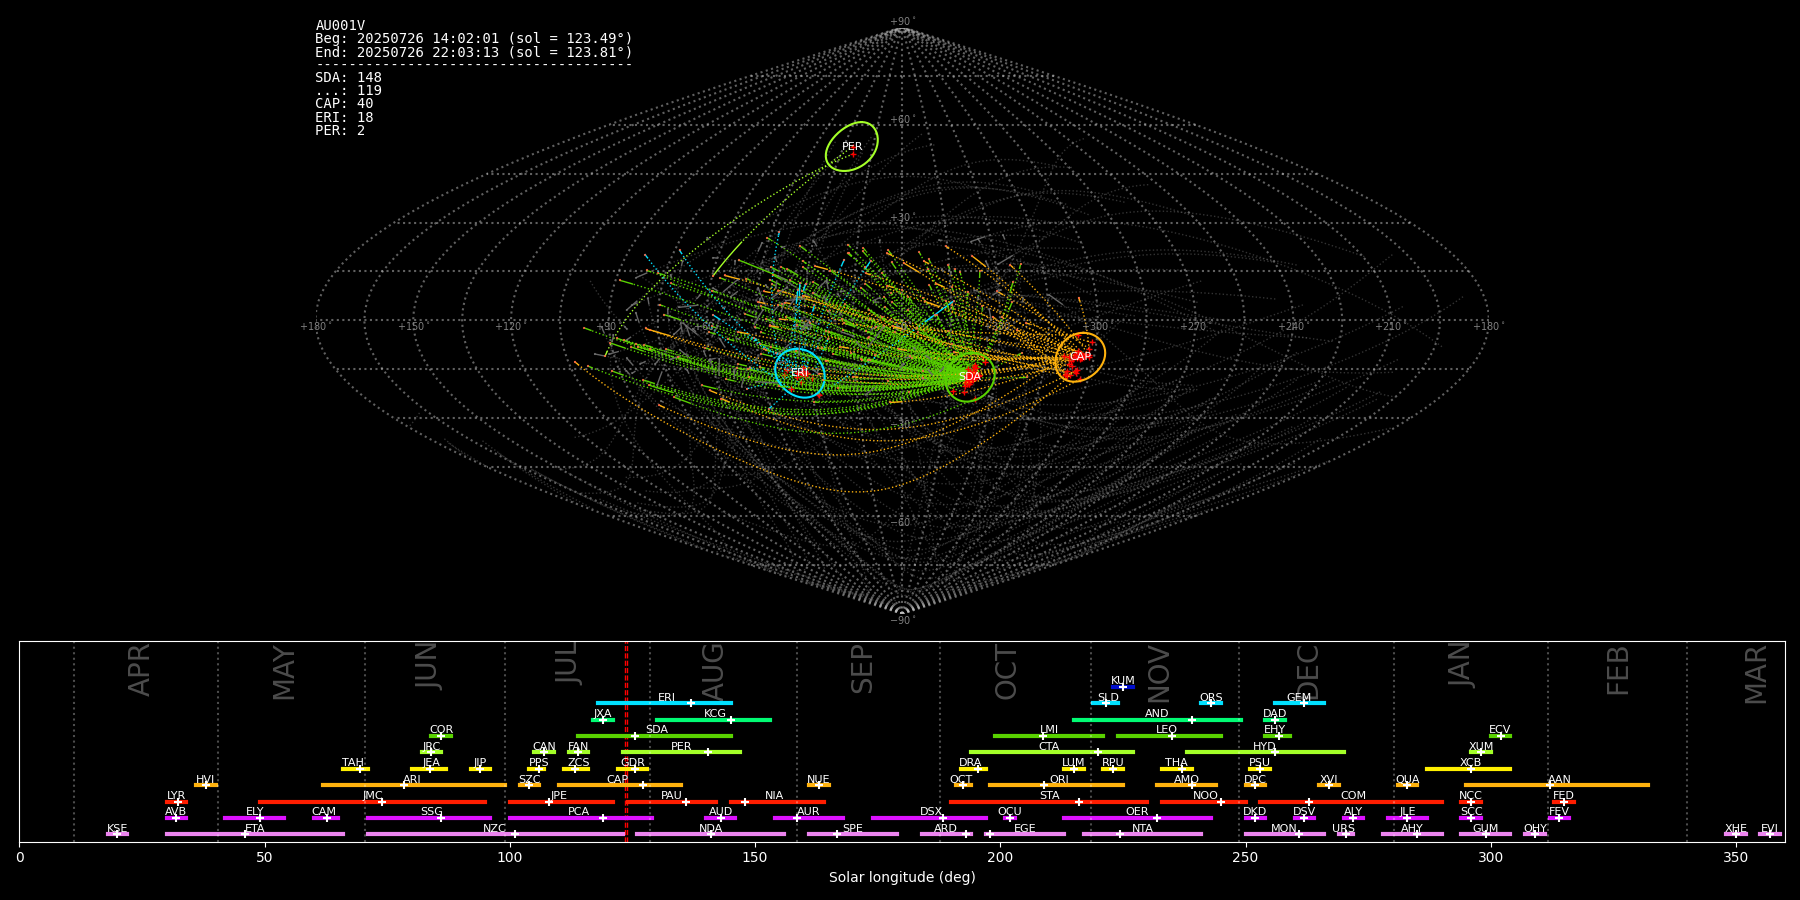Click the green SDA bar in timeline

pos(654,736)
